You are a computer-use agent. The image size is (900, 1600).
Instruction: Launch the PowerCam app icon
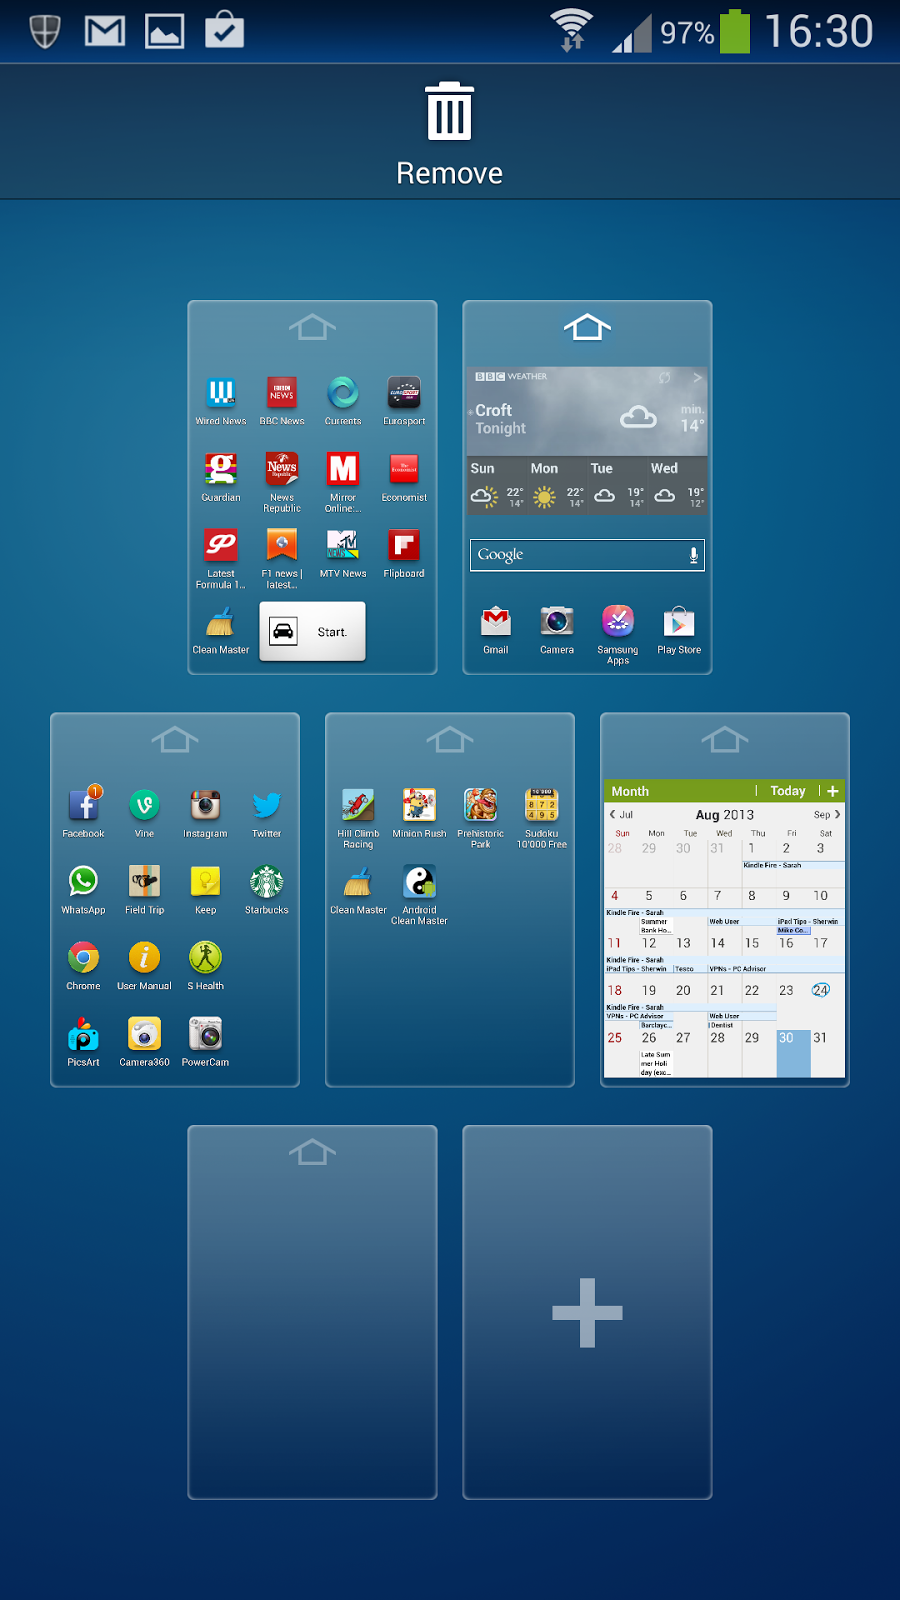(x=206, y=1033)
